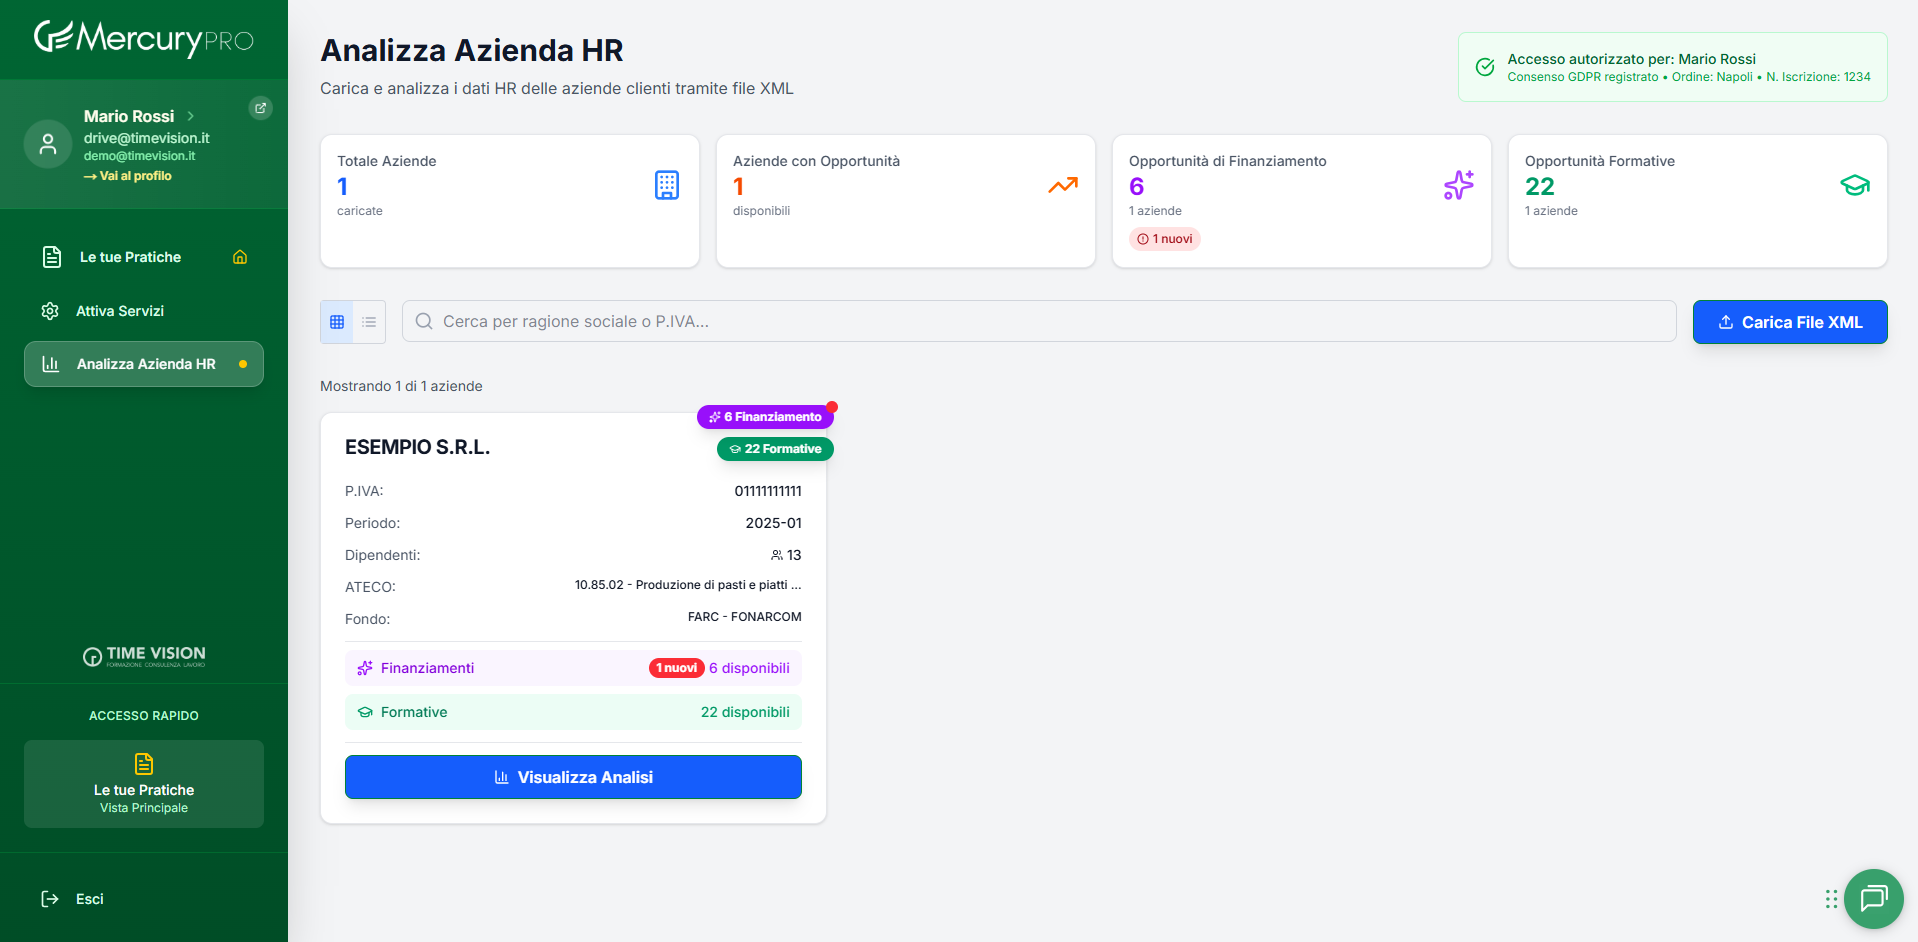Image resolution: width=1918 pixels, height=942 pixels.
Task: Open the chat bubble widget
Action: pyautogui.click(x=1873, y=898)
